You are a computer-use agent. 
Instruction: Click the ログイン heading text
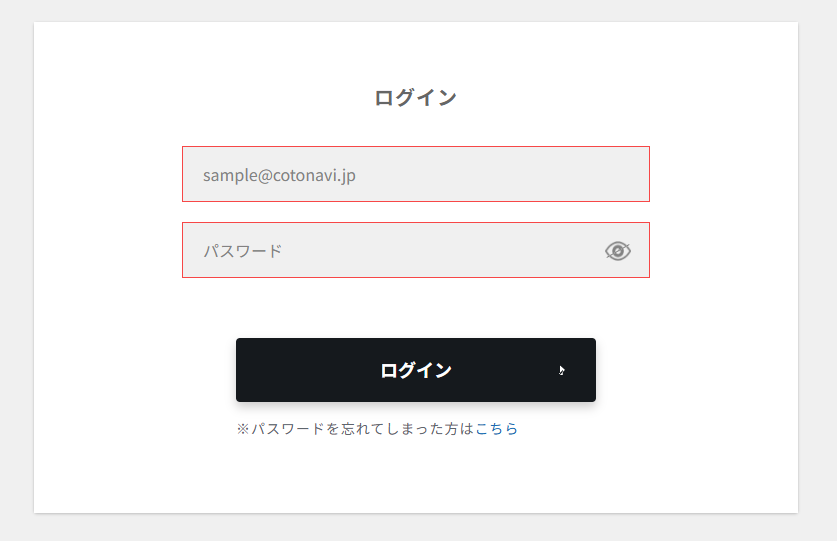(x=415, y=98)
